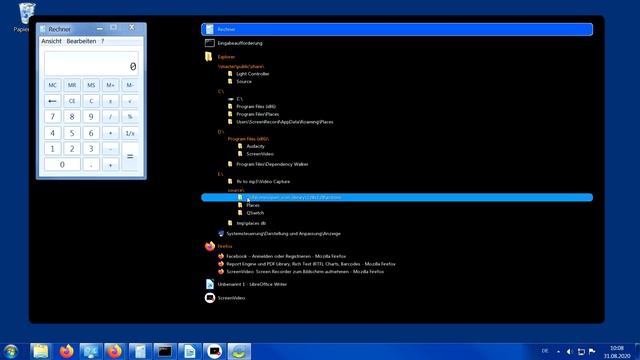Open LibreOffice Writer taskbar icon
This screenshot has height=360, width=640.
(189, 351)
